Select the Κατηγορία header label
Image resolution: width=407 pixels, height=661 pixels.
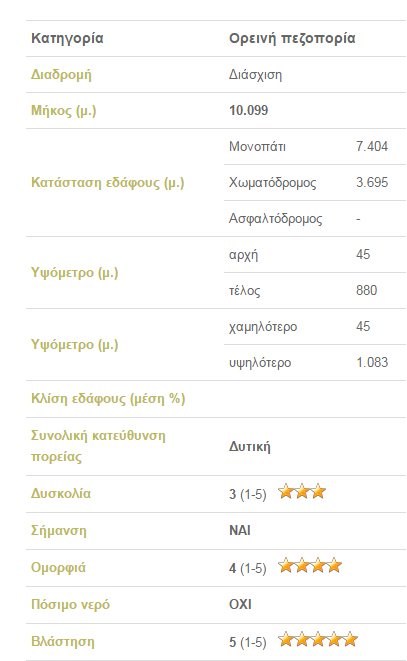coord(67,38)
